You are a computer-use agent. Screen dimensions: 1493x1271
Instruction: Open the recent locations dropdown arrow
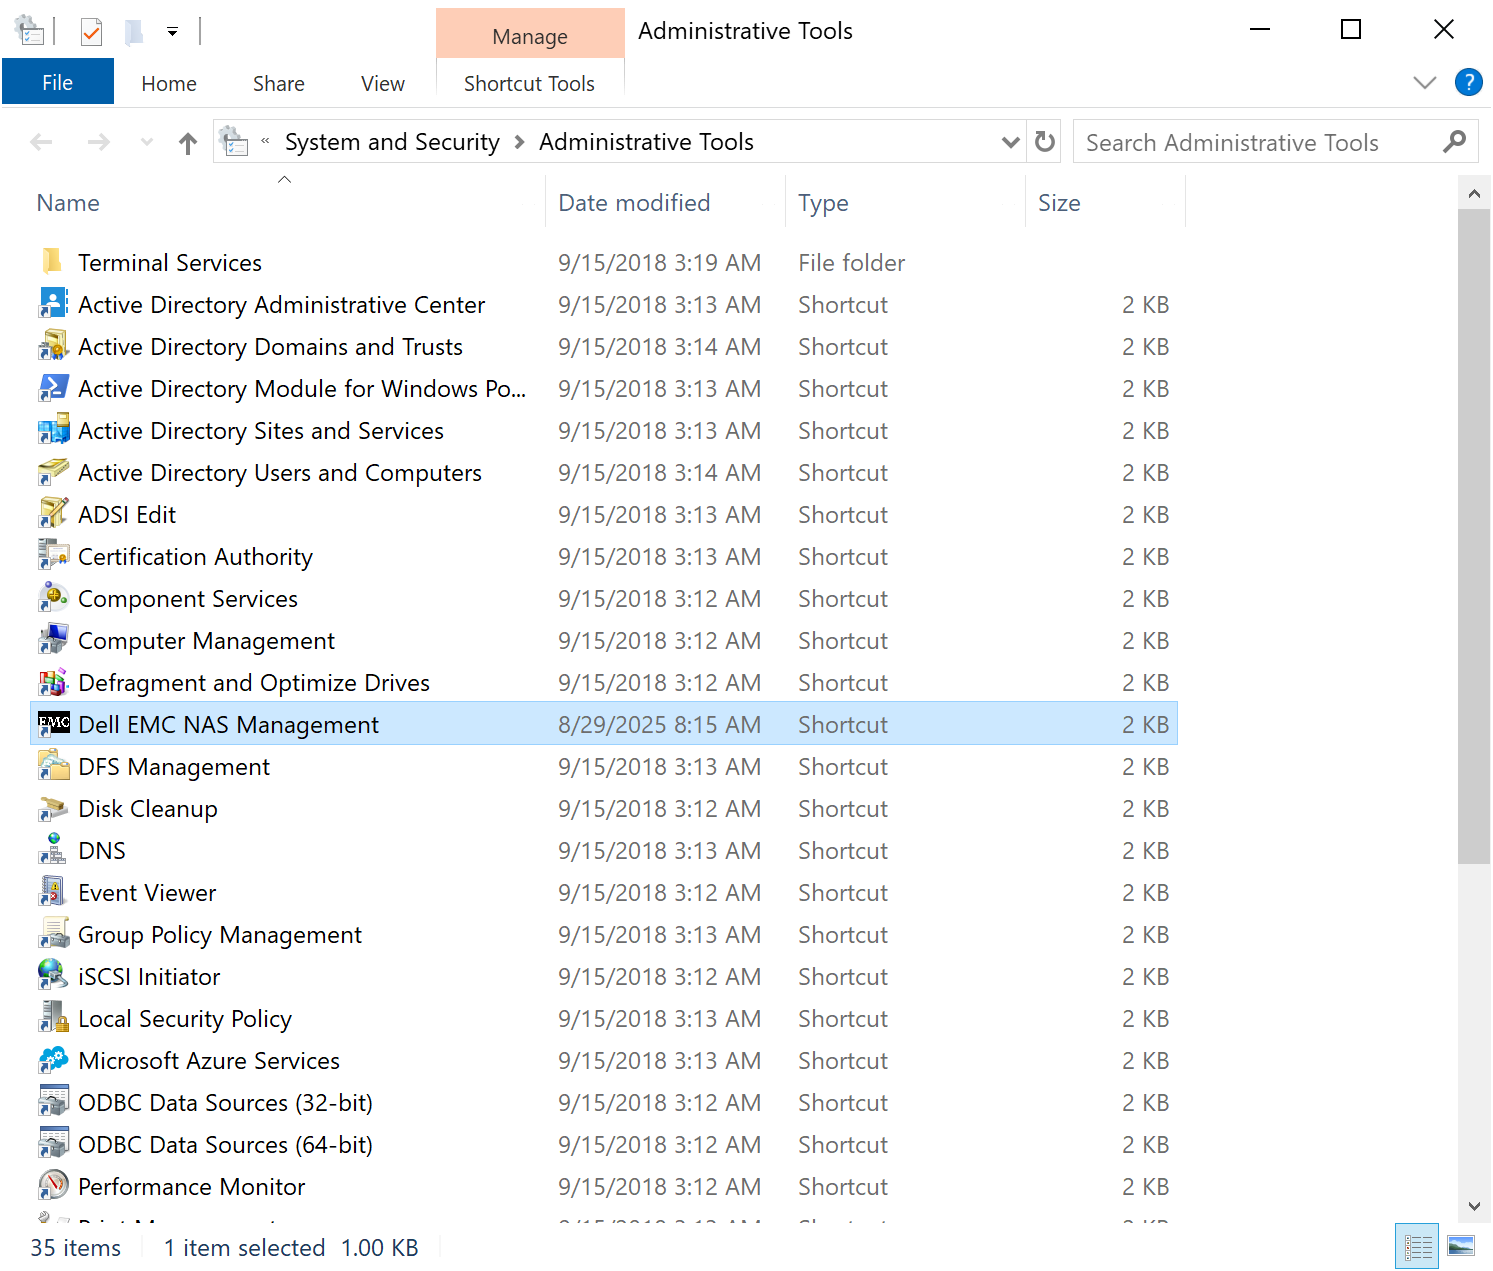coord(147,142)
